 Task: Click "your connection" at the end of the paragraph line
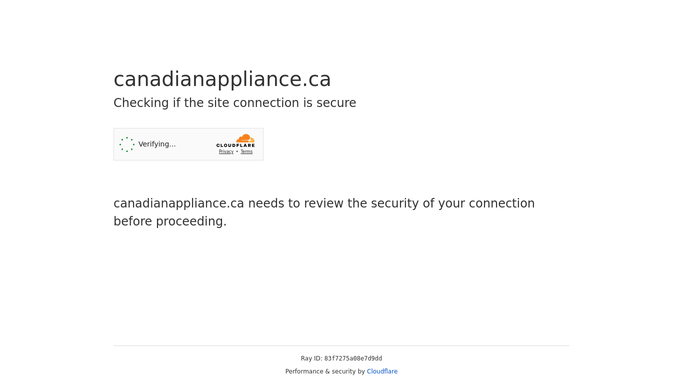486,204
